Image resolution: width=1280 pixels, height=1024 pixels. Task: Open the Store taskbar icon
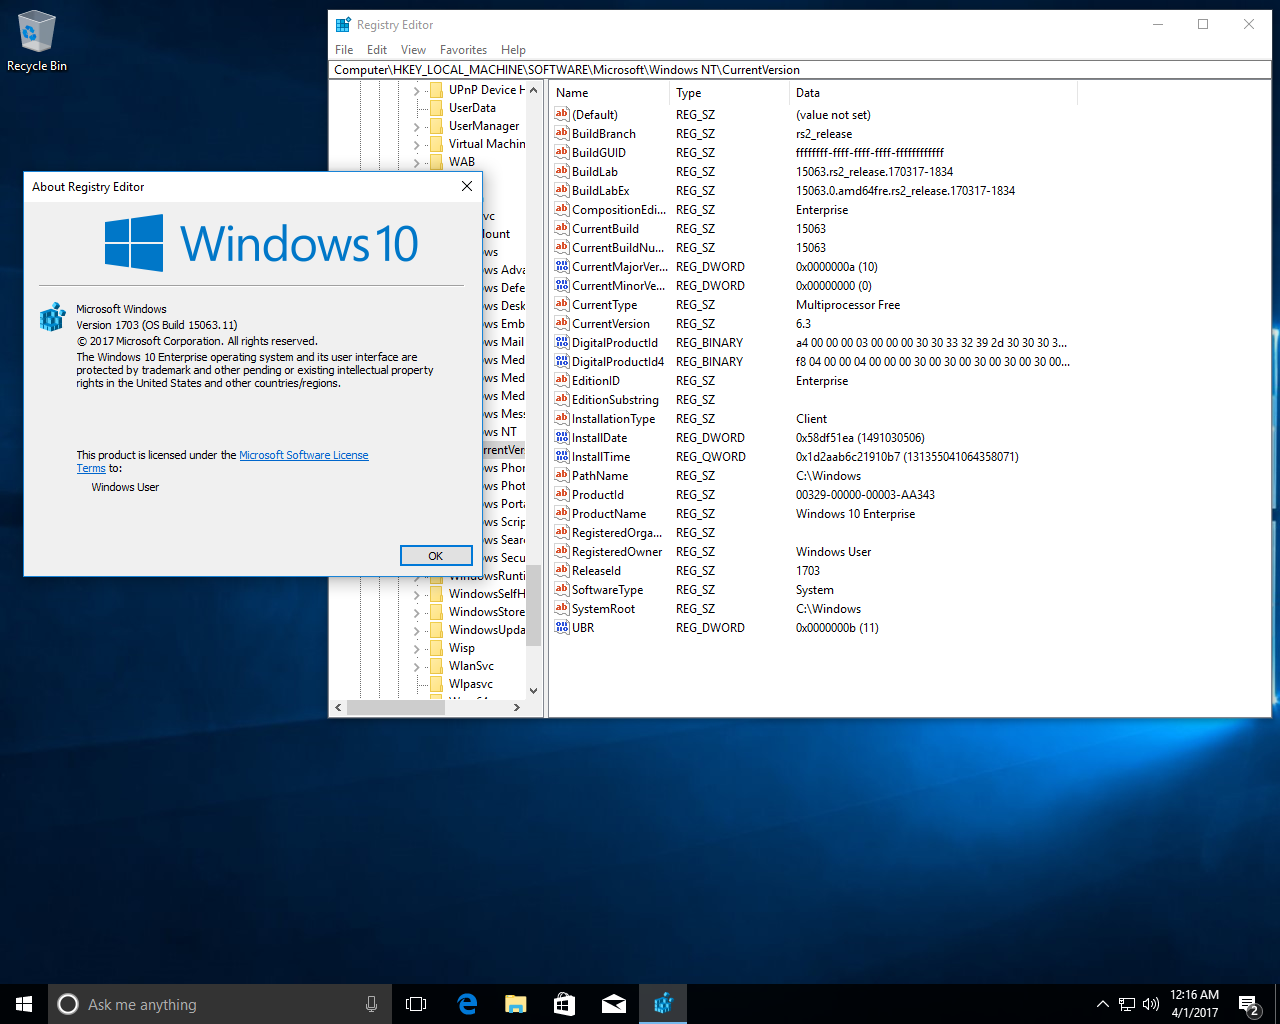pos(565,1004)
